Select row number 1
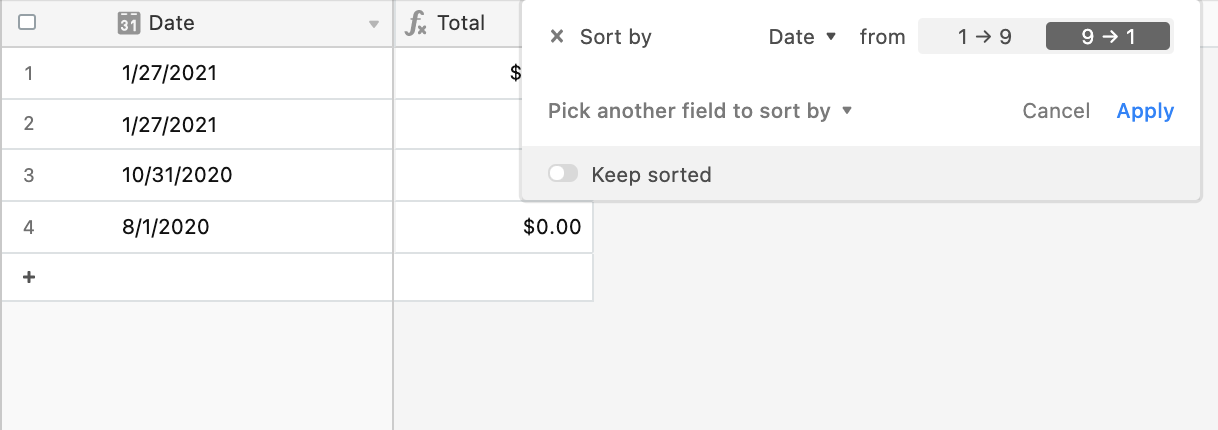This screenshot has width=1218, height=430. coord(28,73)
